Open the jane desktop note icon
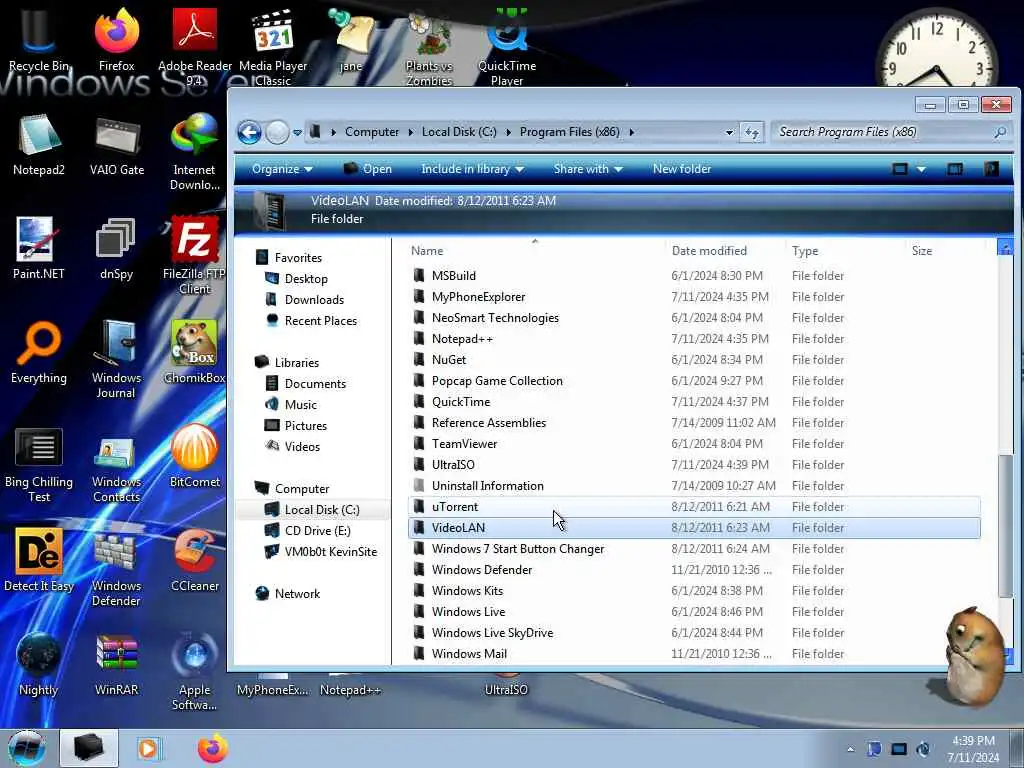This screenshot has width=1024, height=768. click(351, 39)
